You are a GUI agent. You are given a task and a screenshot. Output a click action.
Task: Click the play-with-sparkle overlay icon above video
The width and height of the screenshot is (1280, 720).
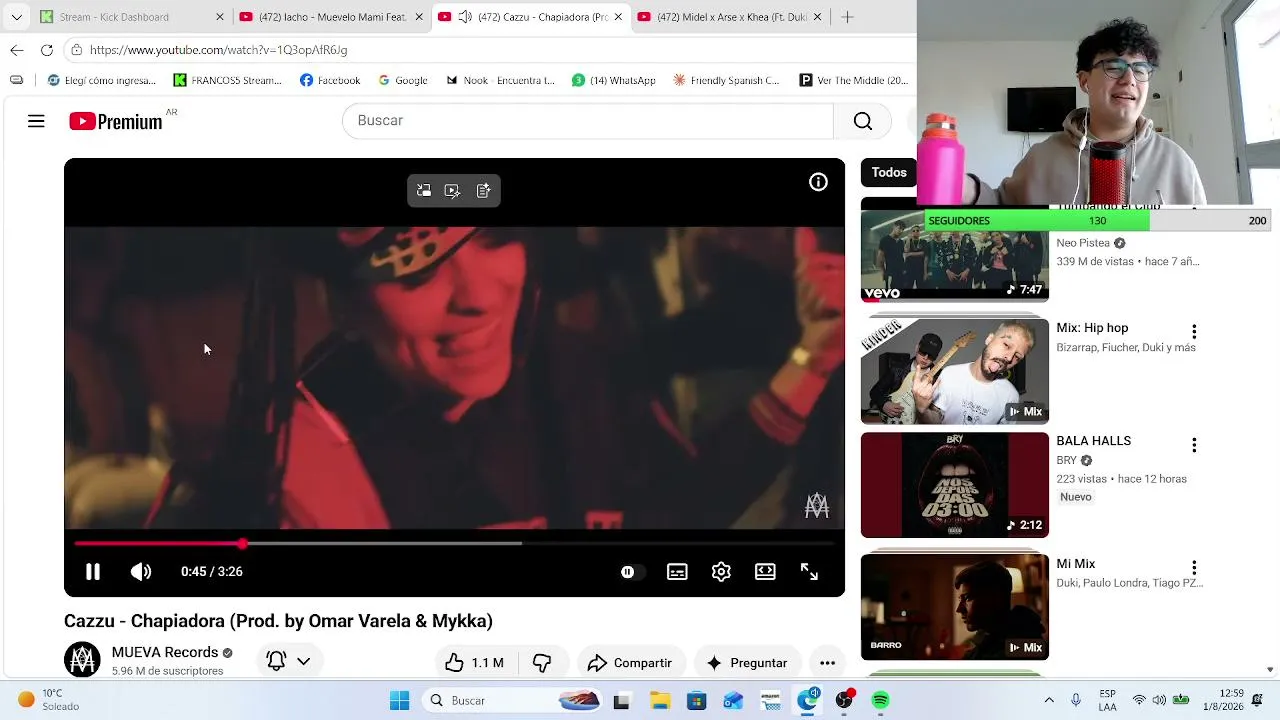[453, 191]
